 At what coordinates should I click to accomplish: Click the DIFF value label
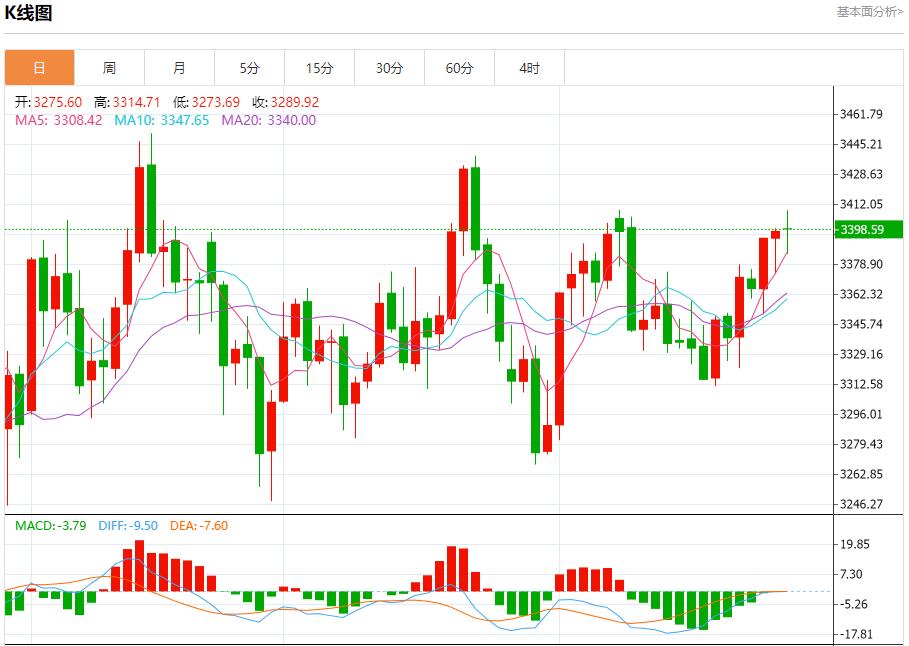tap(129, 525)
